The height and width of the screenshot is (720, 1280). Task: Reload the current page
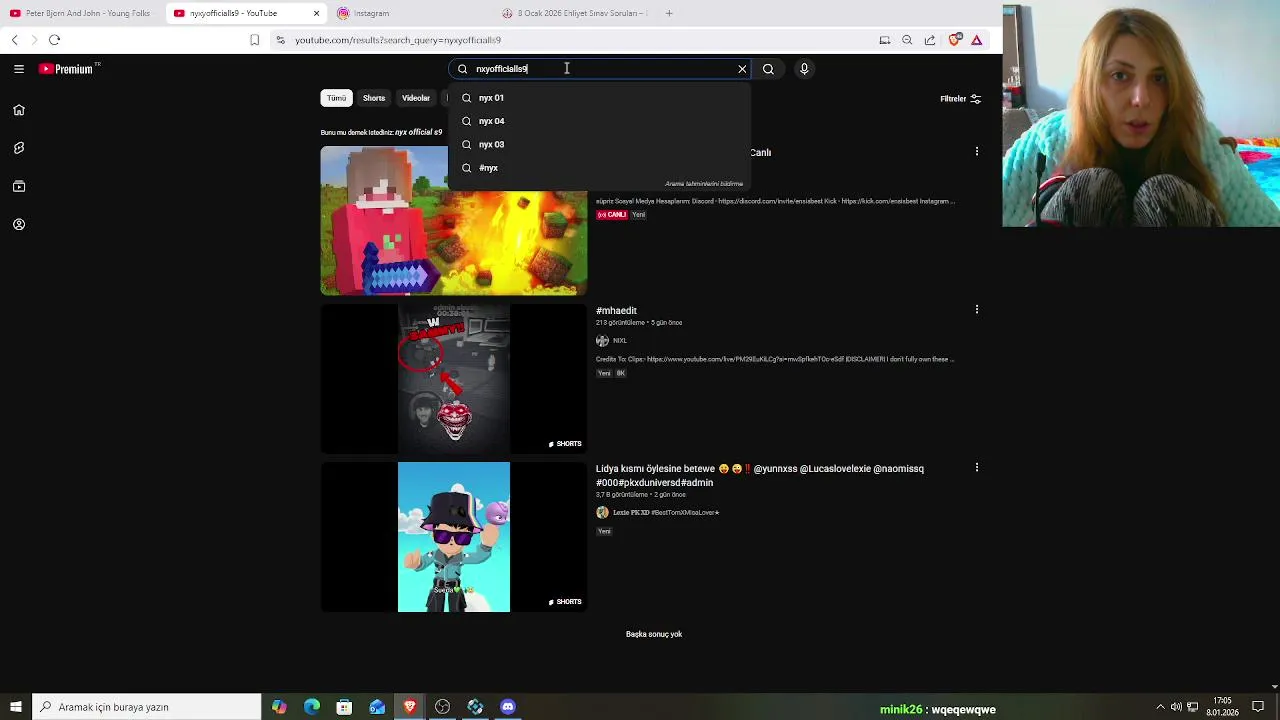pos(55,40)
